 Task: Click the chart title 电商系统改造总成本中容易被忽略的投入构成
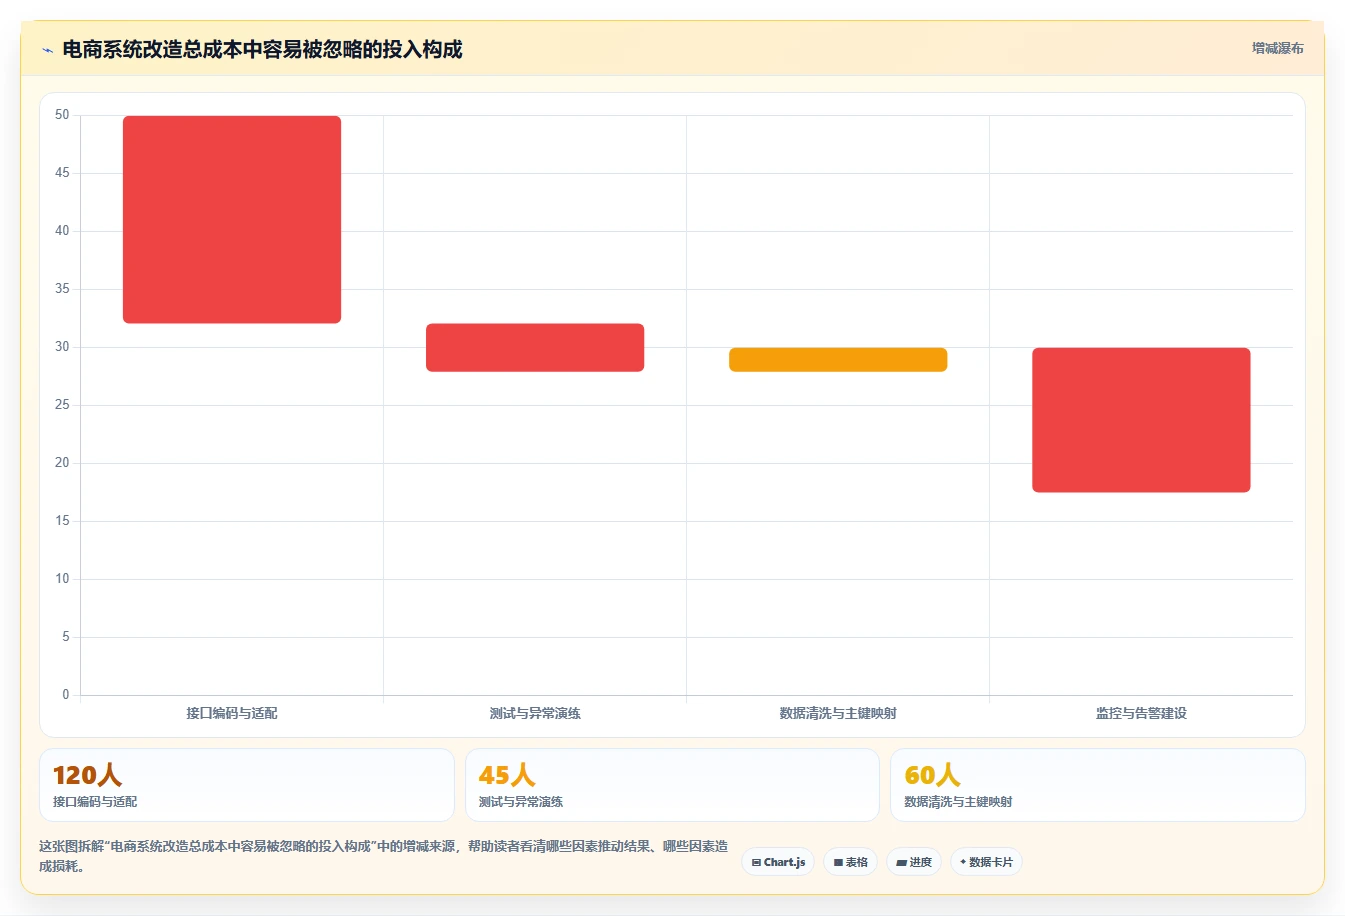(x=262, y=50)
